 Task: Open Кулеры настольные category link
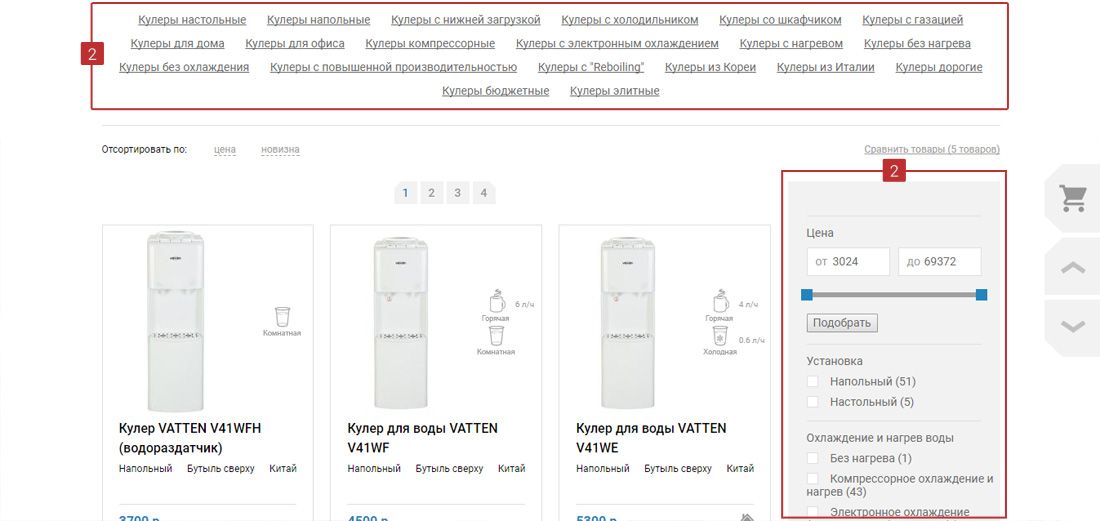[192, 20]
